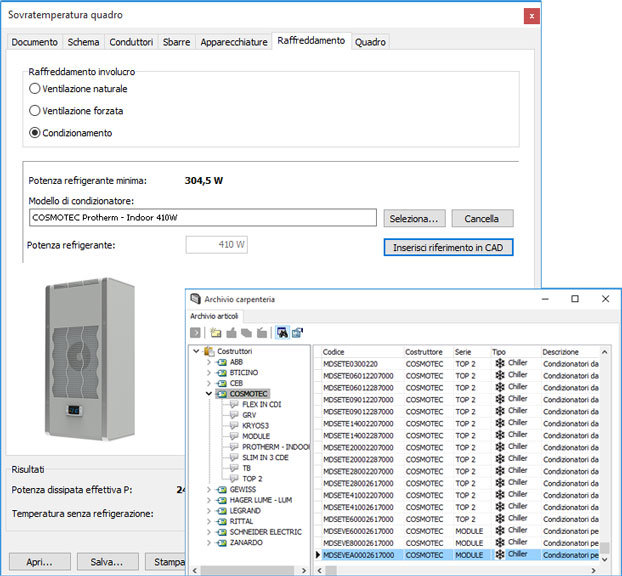This screenshot has height=576, width=622.
Task: Click the row pointer arrow beside MDSEVEA002617000
Action: (317, 555)
